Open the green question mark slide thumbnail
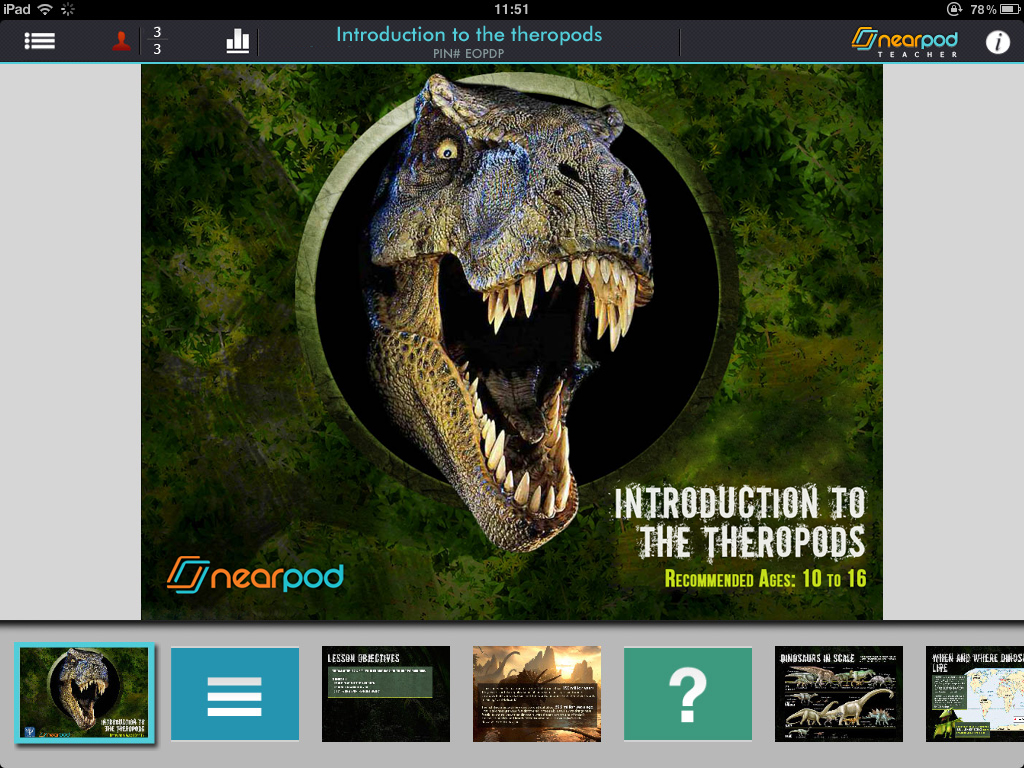 [688, 694]
